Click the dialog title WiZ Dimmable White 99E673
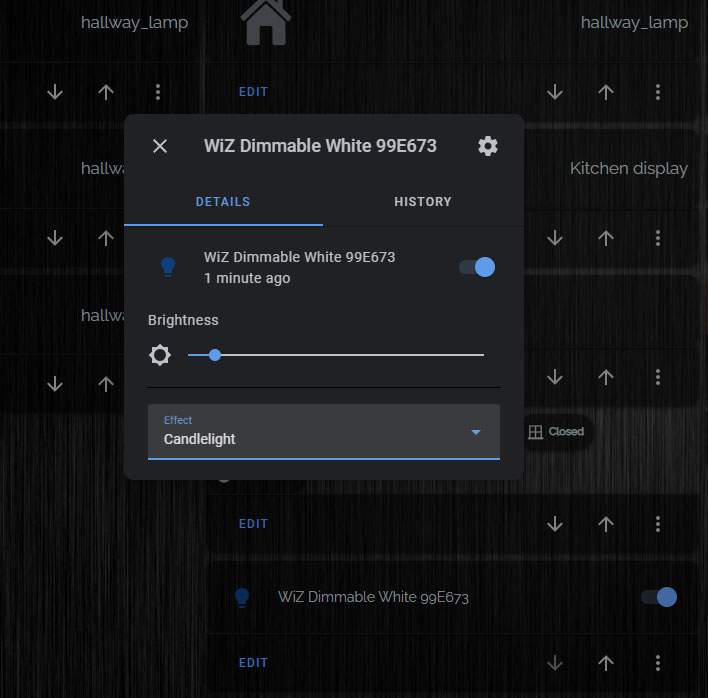This screenshot has height=698, width=708. click(x=320, y=146)
